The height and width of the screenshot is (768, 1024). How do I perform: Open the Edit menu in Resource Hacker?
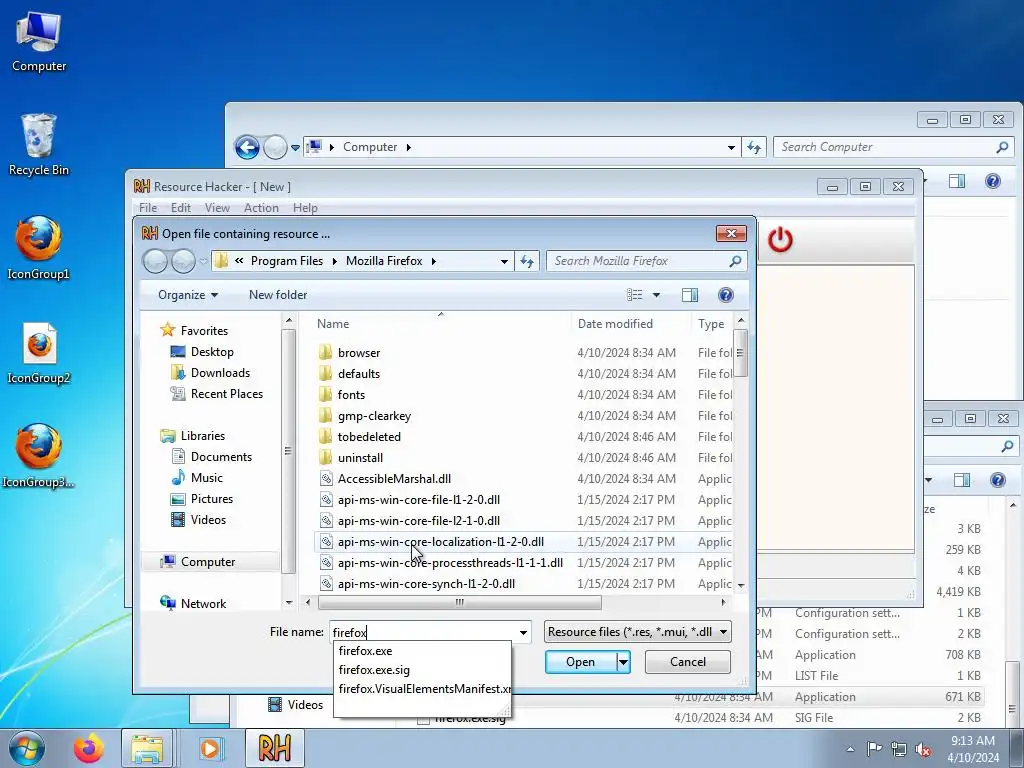tap(181, 208)
